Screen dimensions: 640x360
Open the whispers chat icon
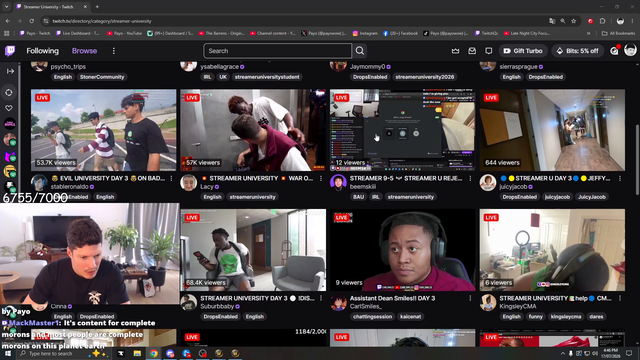(489, 51)
